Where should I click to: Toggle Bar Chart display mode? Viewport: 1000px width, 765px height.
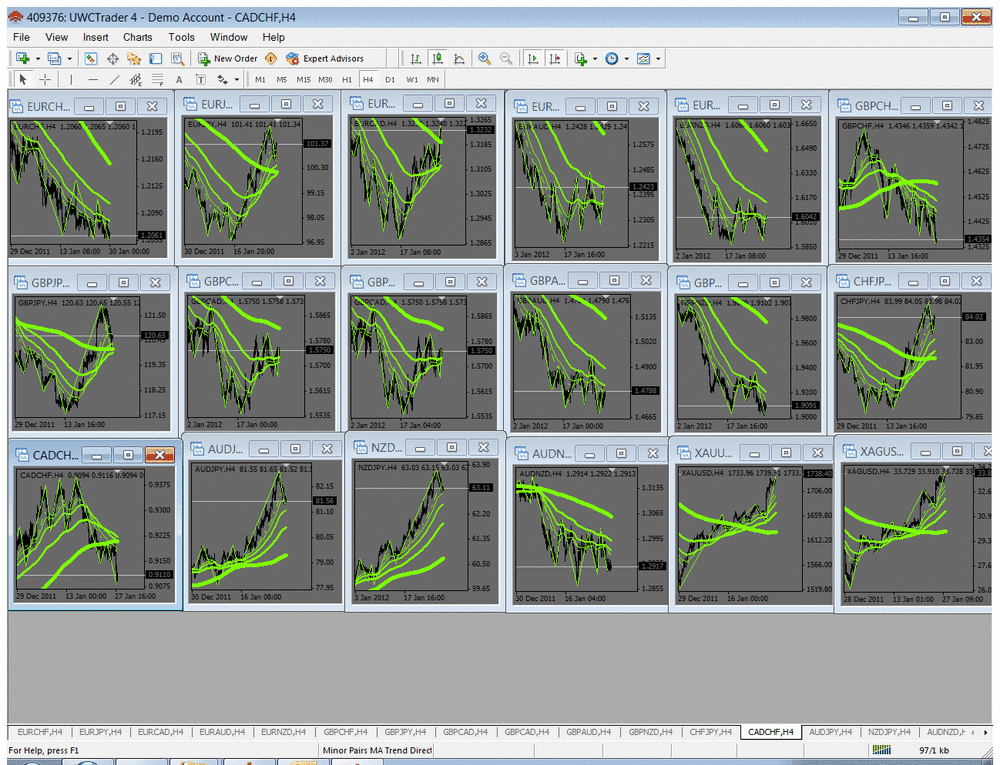click(416, 59)
